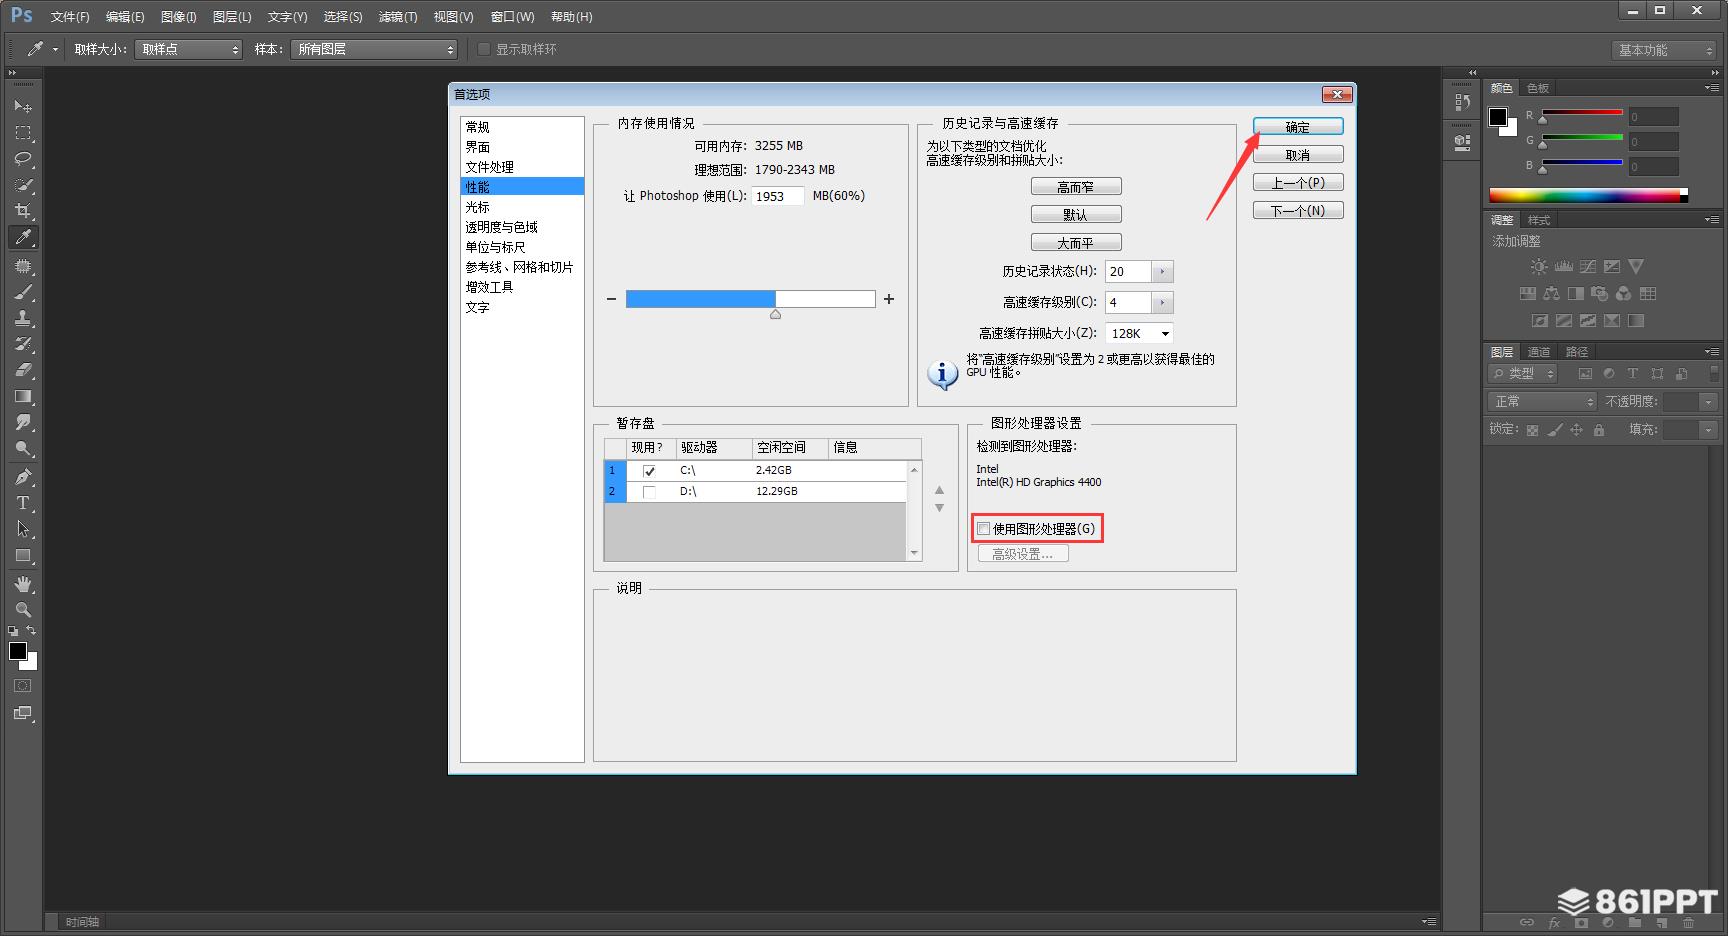
Task: Check the D:\ scratch disk checkbox
Action: click(x=649, y=492)
